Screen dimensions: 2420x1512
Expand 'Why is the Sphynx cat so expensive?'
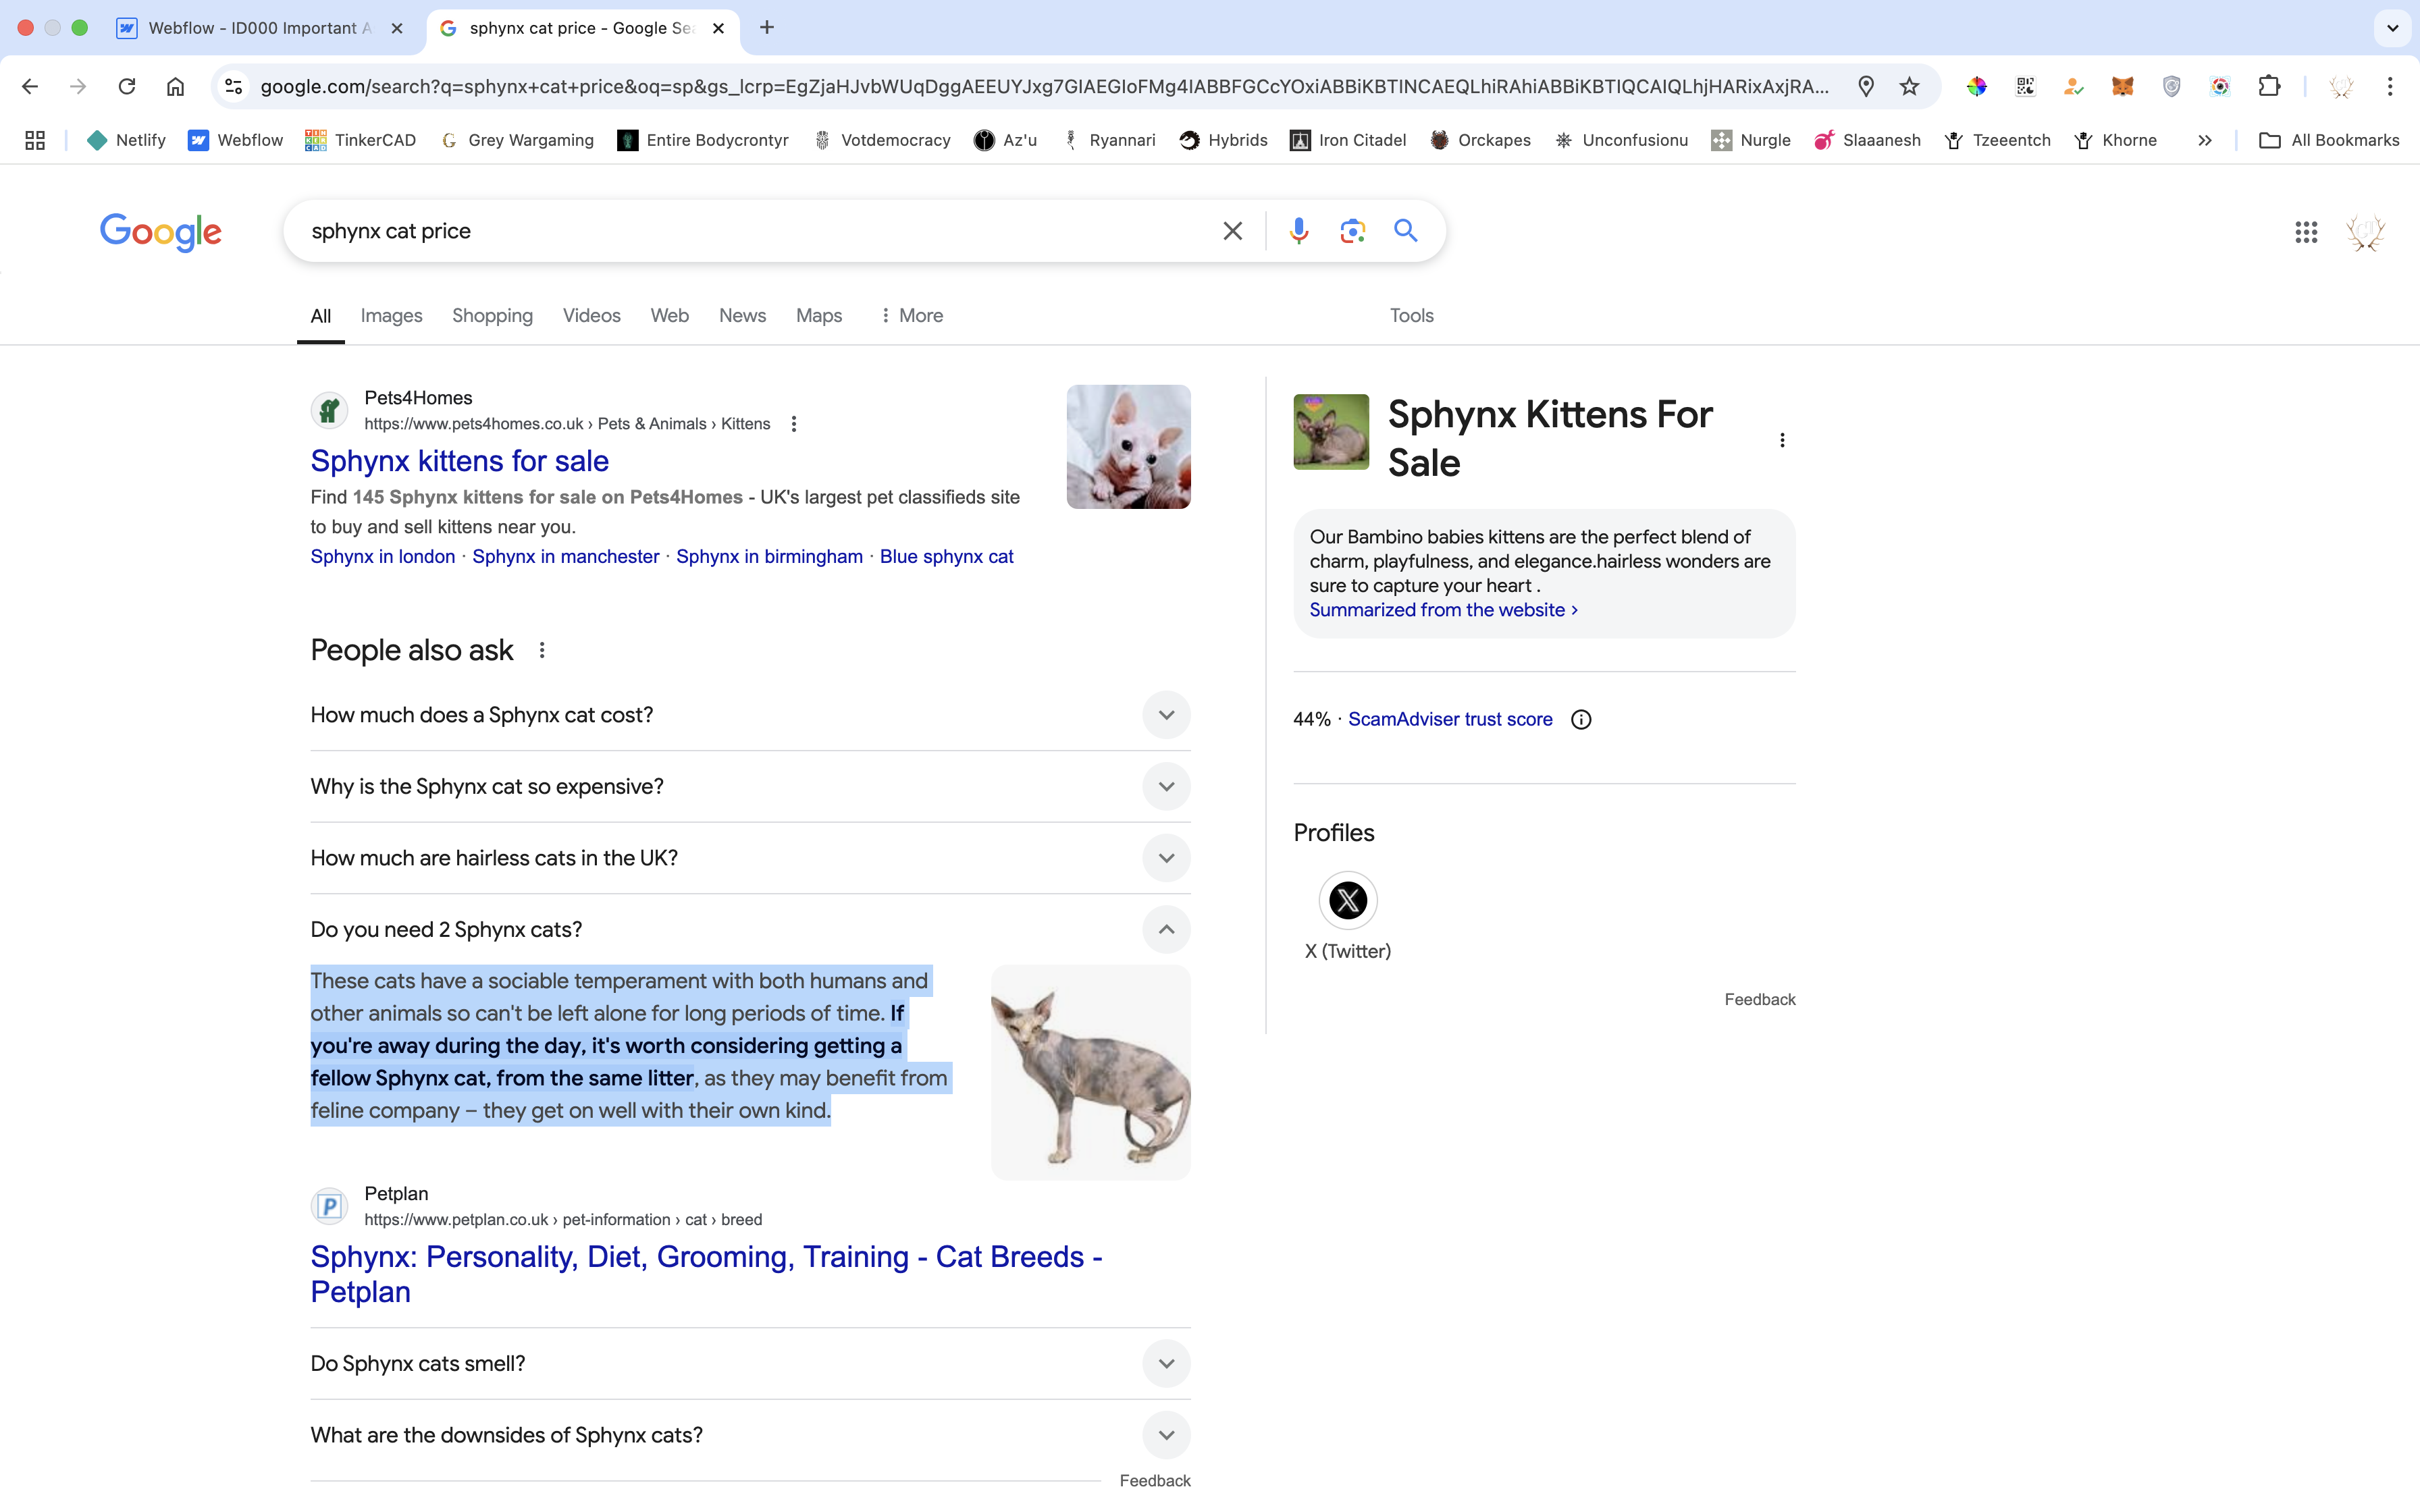(1165, 787)
